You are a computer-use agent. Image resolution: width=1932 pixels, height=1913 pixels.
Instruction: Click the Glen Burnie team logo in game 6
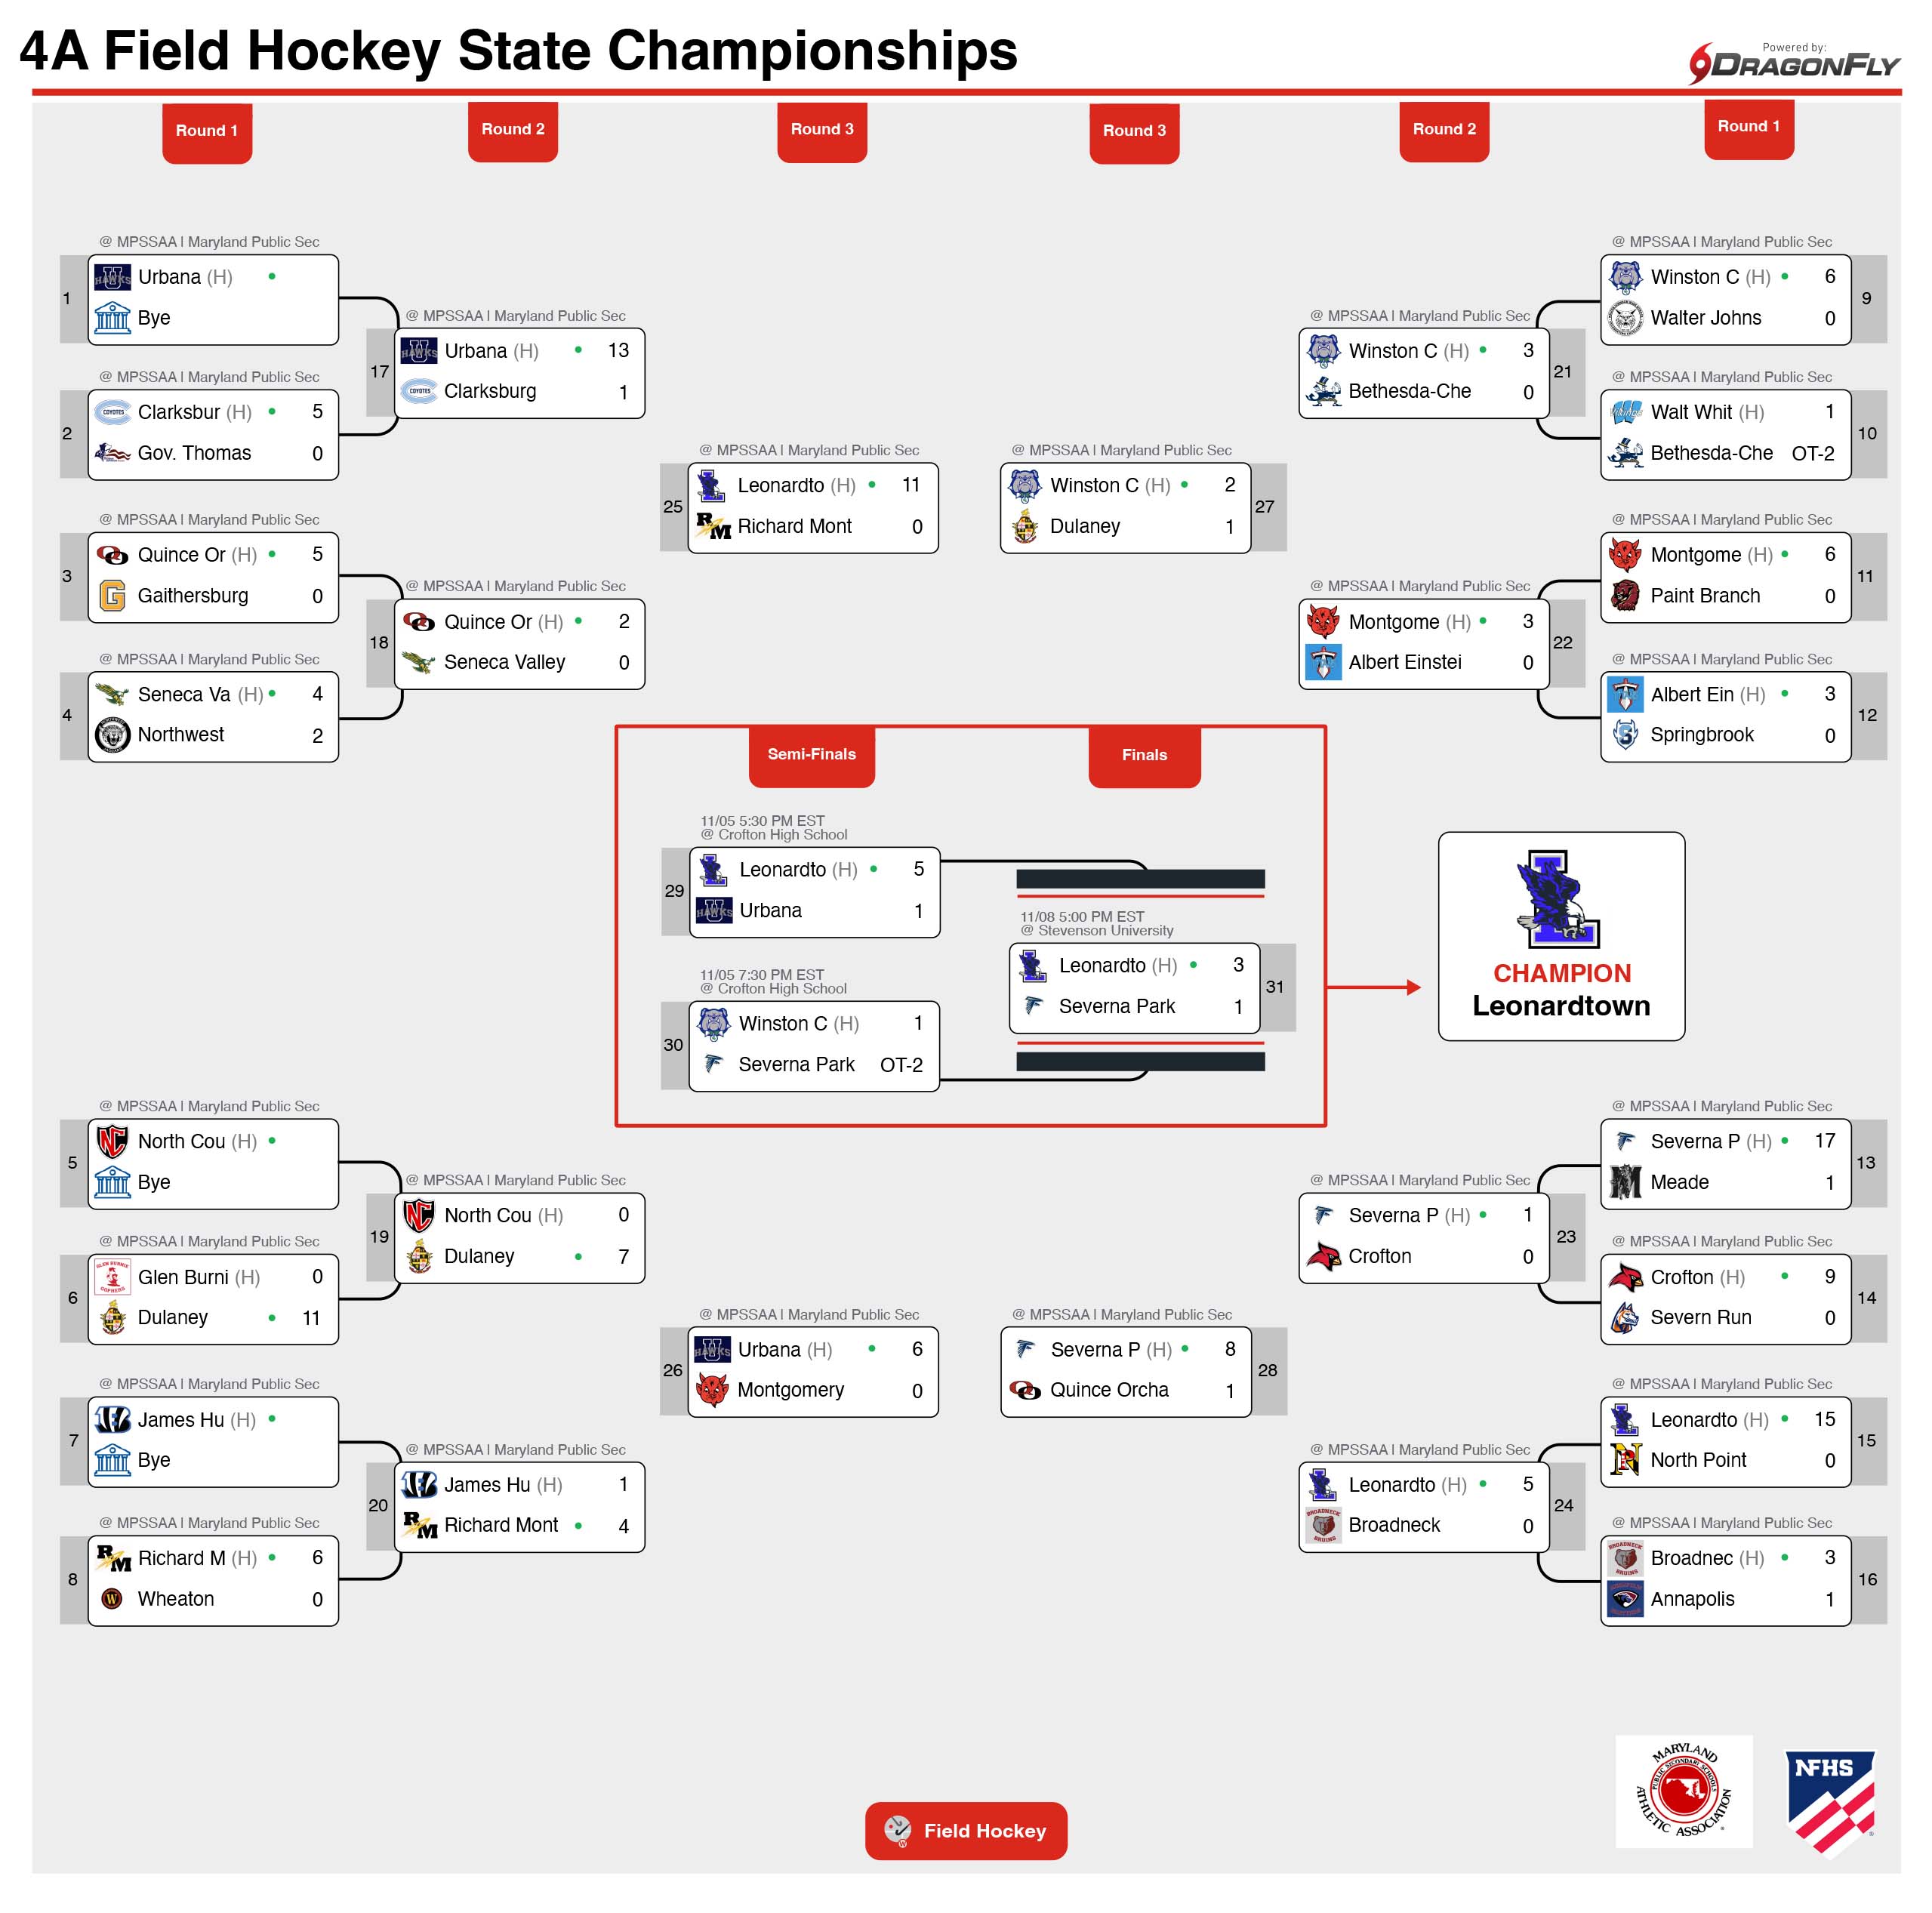click(x=112, y=1277)
